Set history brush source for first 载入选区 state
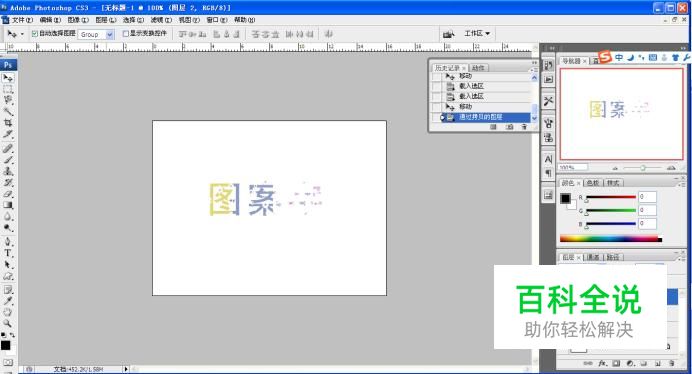Viewport: 692px width, 374px height. pyautogui.click(x=436, y=86)
